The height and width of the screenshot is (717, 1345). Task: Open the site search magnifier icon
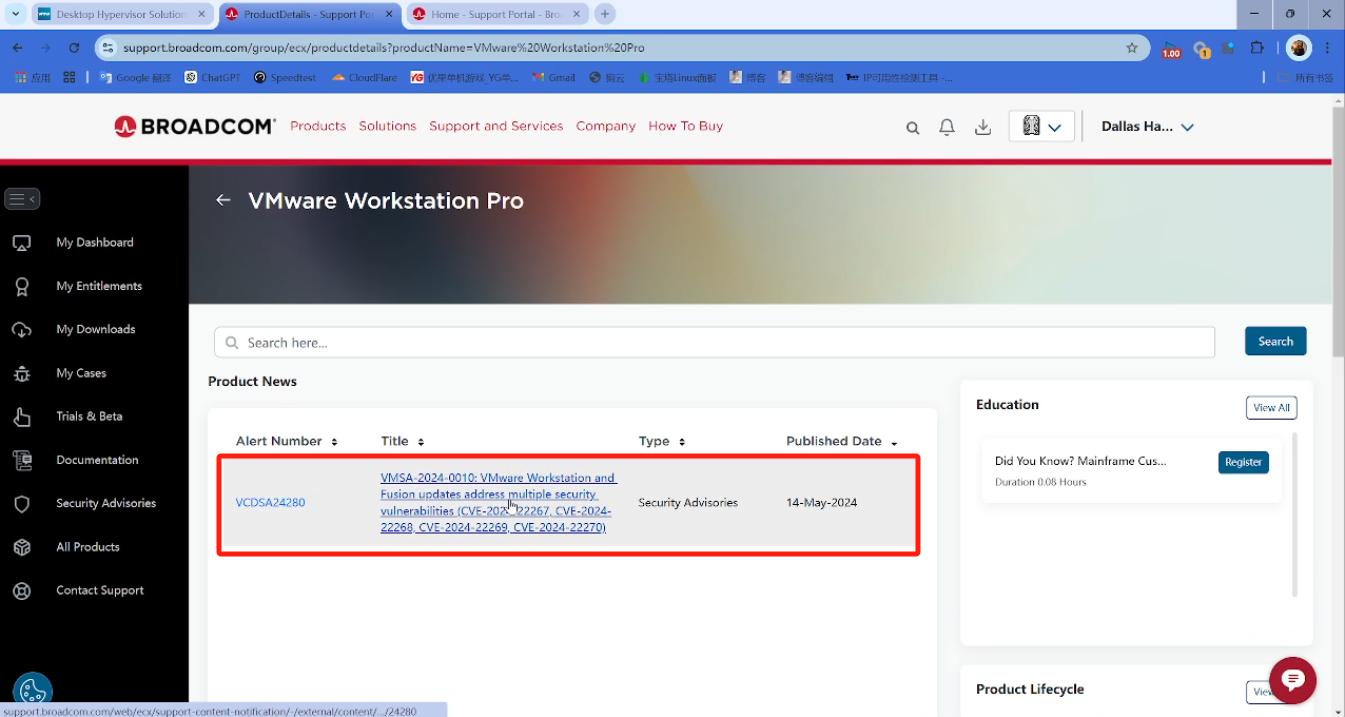pos(912,127)
